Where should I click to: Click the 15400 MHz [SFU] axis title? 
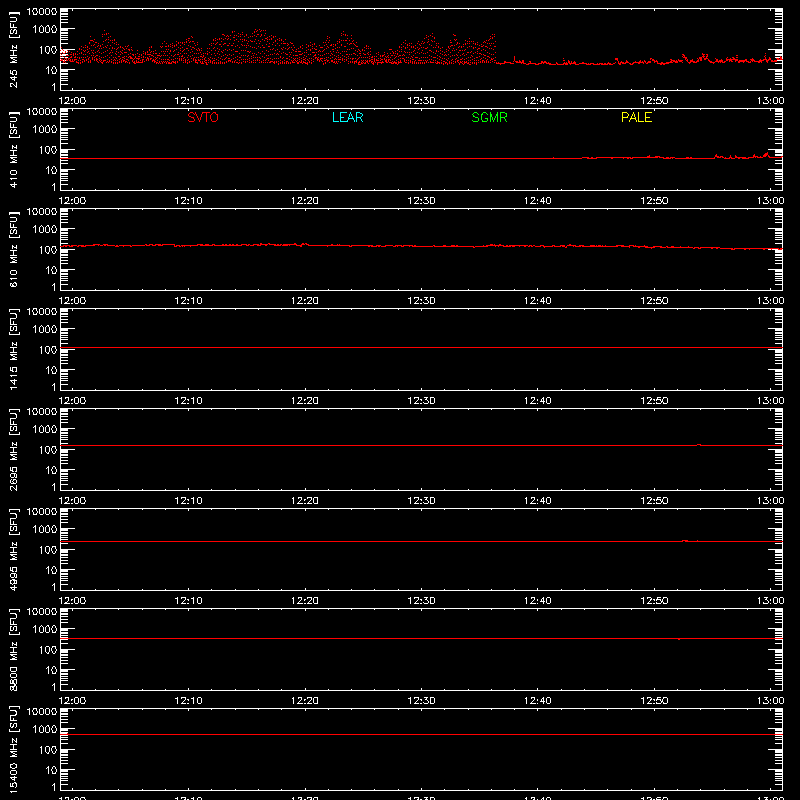(13, 749)
